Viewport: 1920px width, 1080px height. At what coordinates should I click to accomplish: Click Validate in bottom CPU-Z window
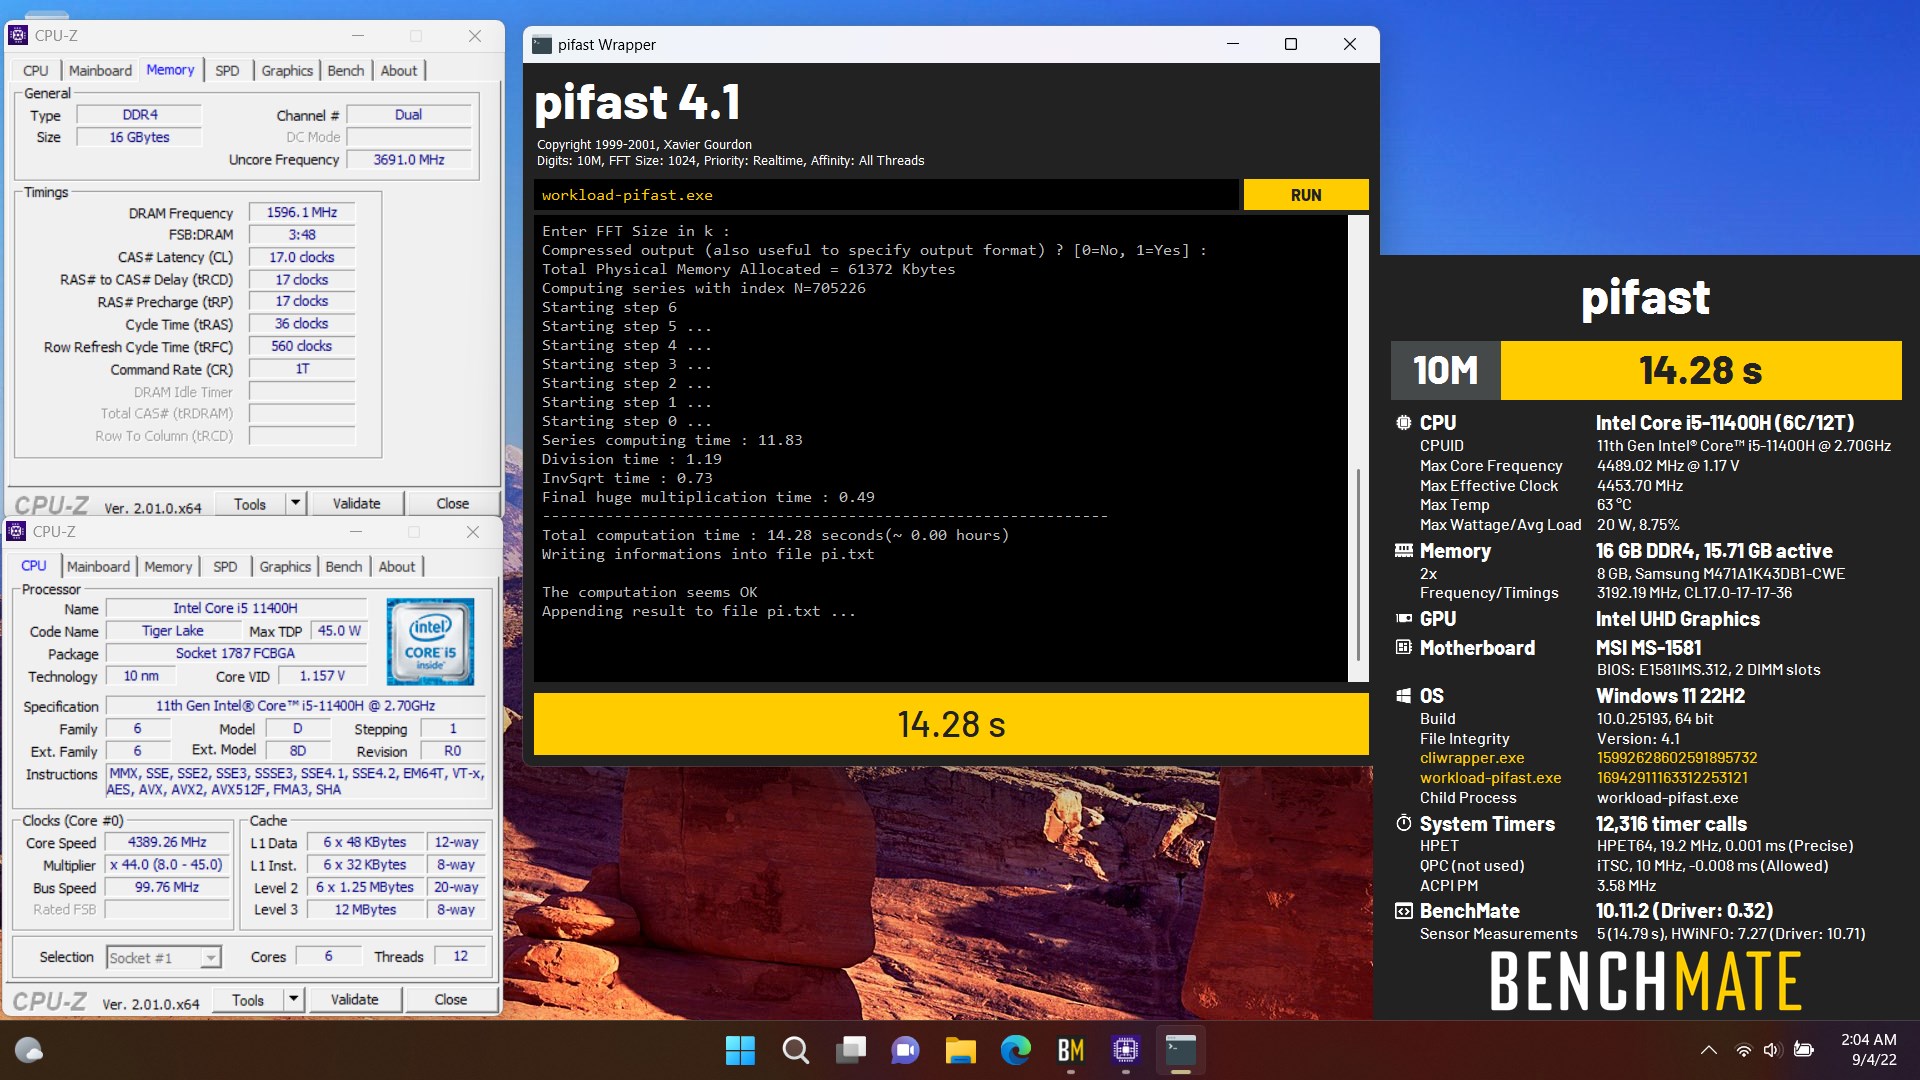click(x=354, y=1000)
